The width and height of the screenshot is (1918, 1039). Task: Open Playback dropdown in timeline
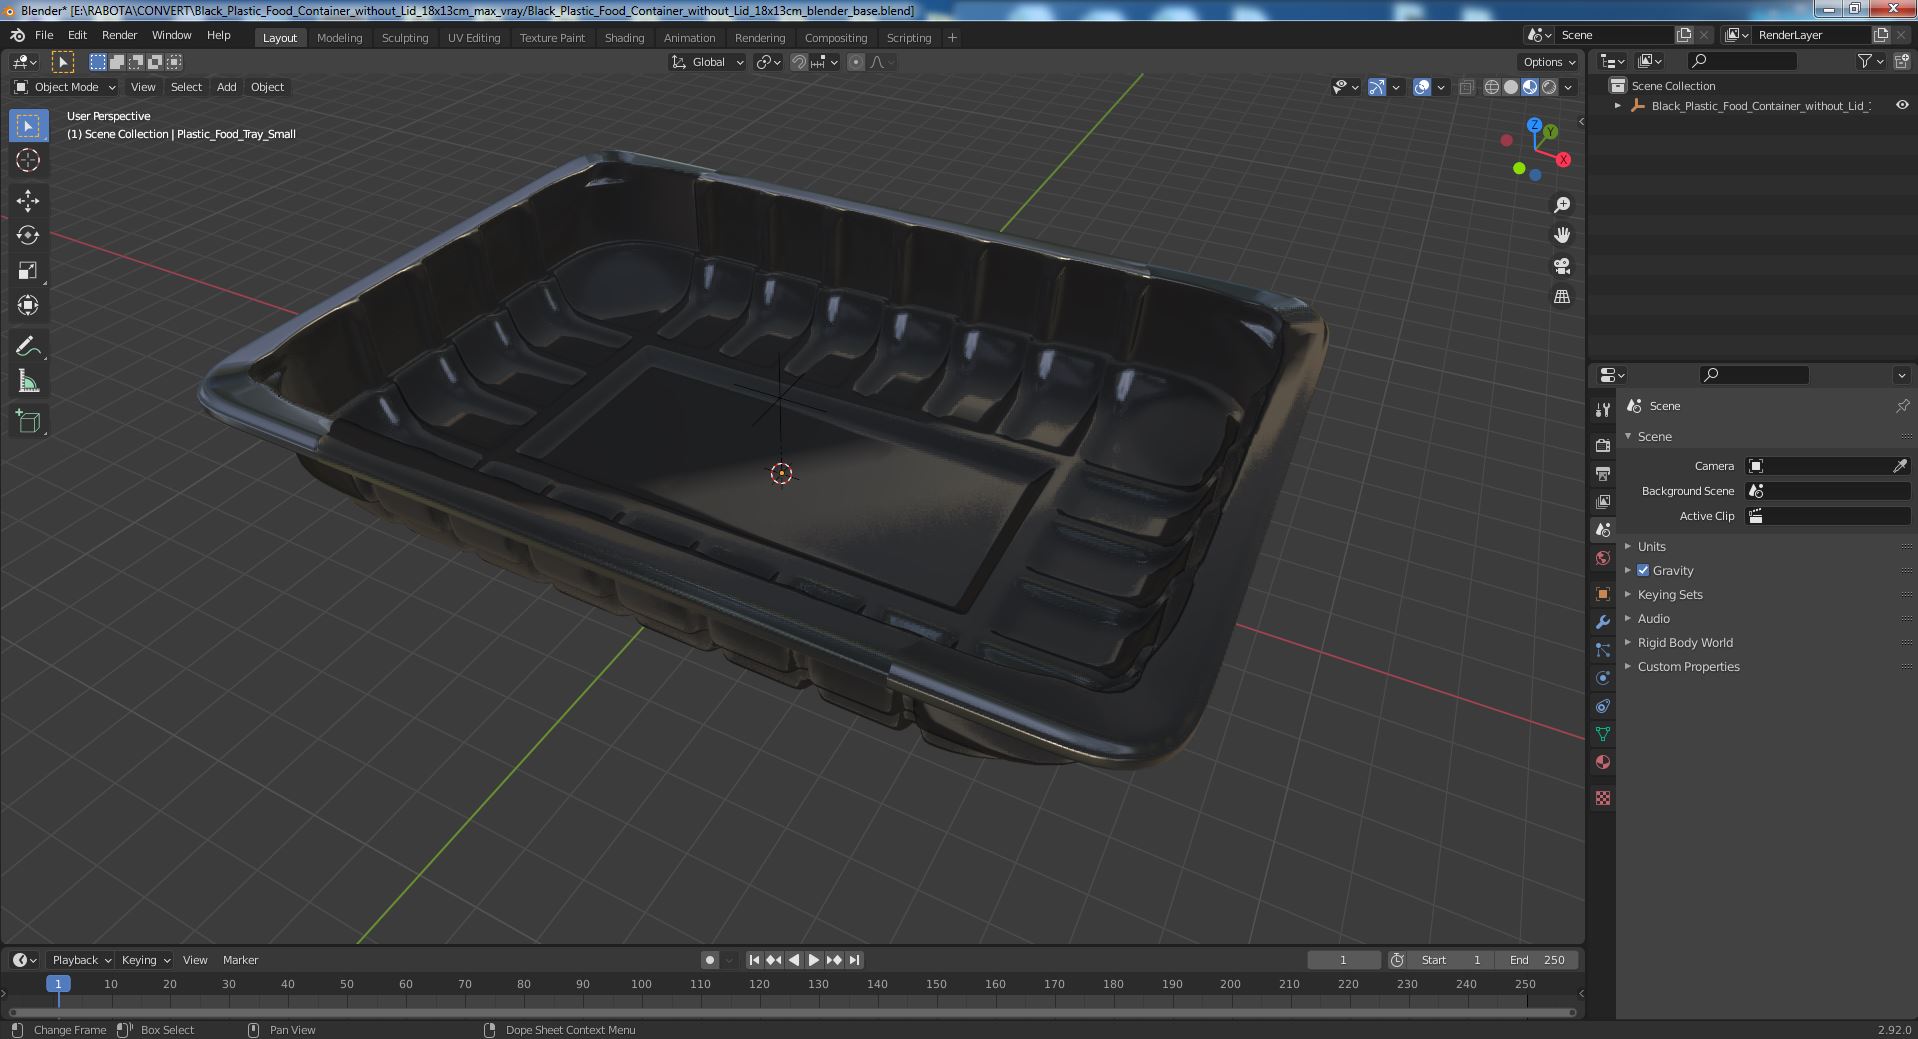[x=81, y=959]
